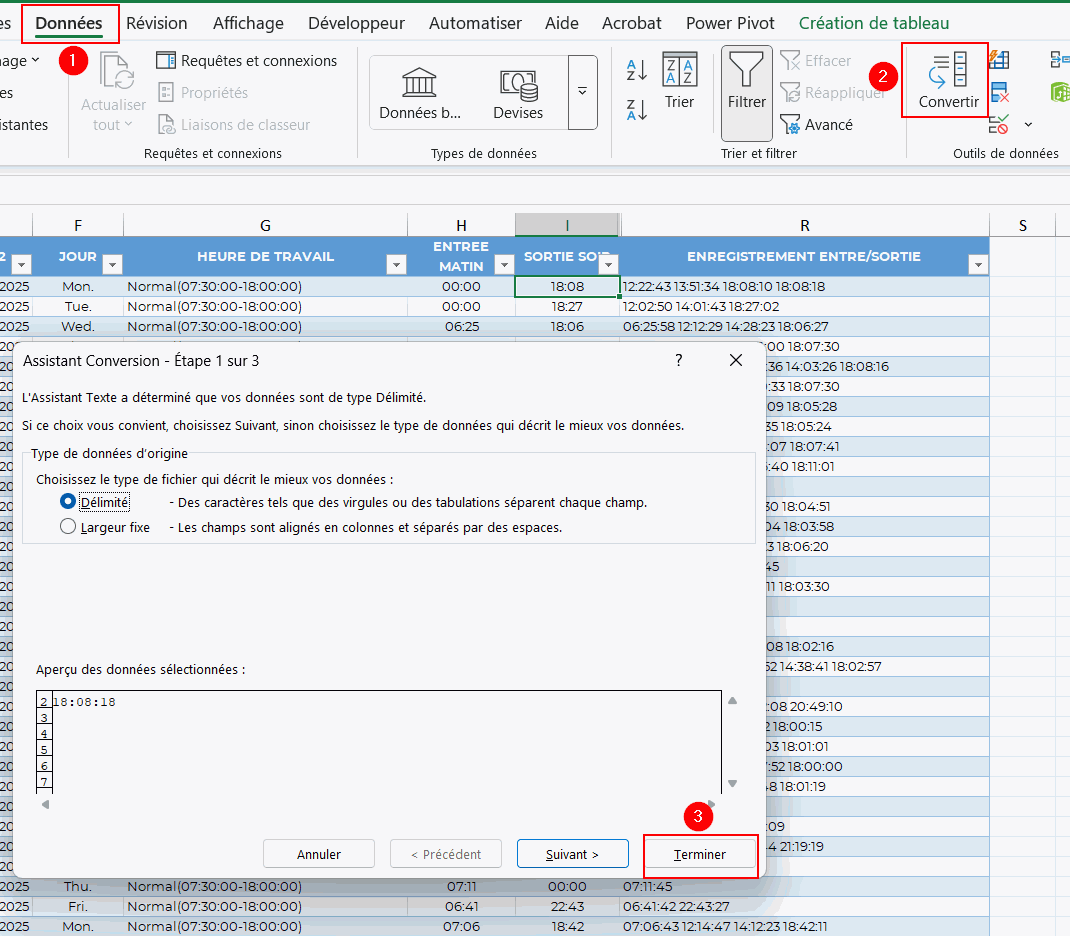The width and height of the screenshot is (1070, 936).
Task: Click the Terminer button
Action: (700, 855)
